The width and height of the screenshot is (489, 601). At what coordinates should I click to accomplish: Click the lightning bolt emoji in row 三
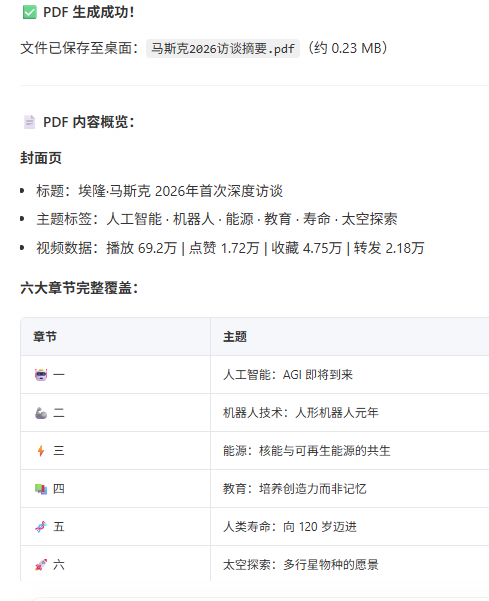pos(41,451)
